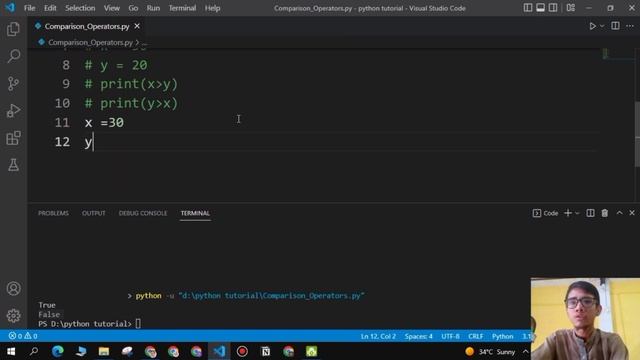Split the editor to the right
The height and width of the screenshot is (360, 640).
[x=615, y=26]
